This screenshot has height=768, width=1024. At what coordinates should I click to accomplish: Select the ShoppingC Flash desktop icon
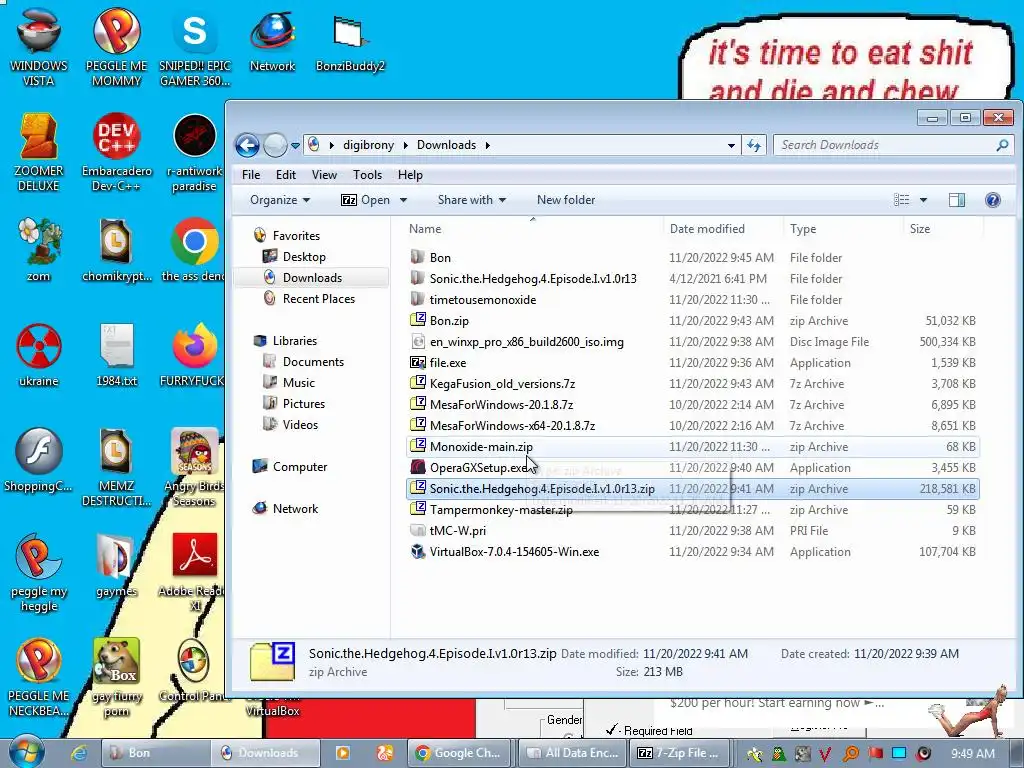(39, 460)
